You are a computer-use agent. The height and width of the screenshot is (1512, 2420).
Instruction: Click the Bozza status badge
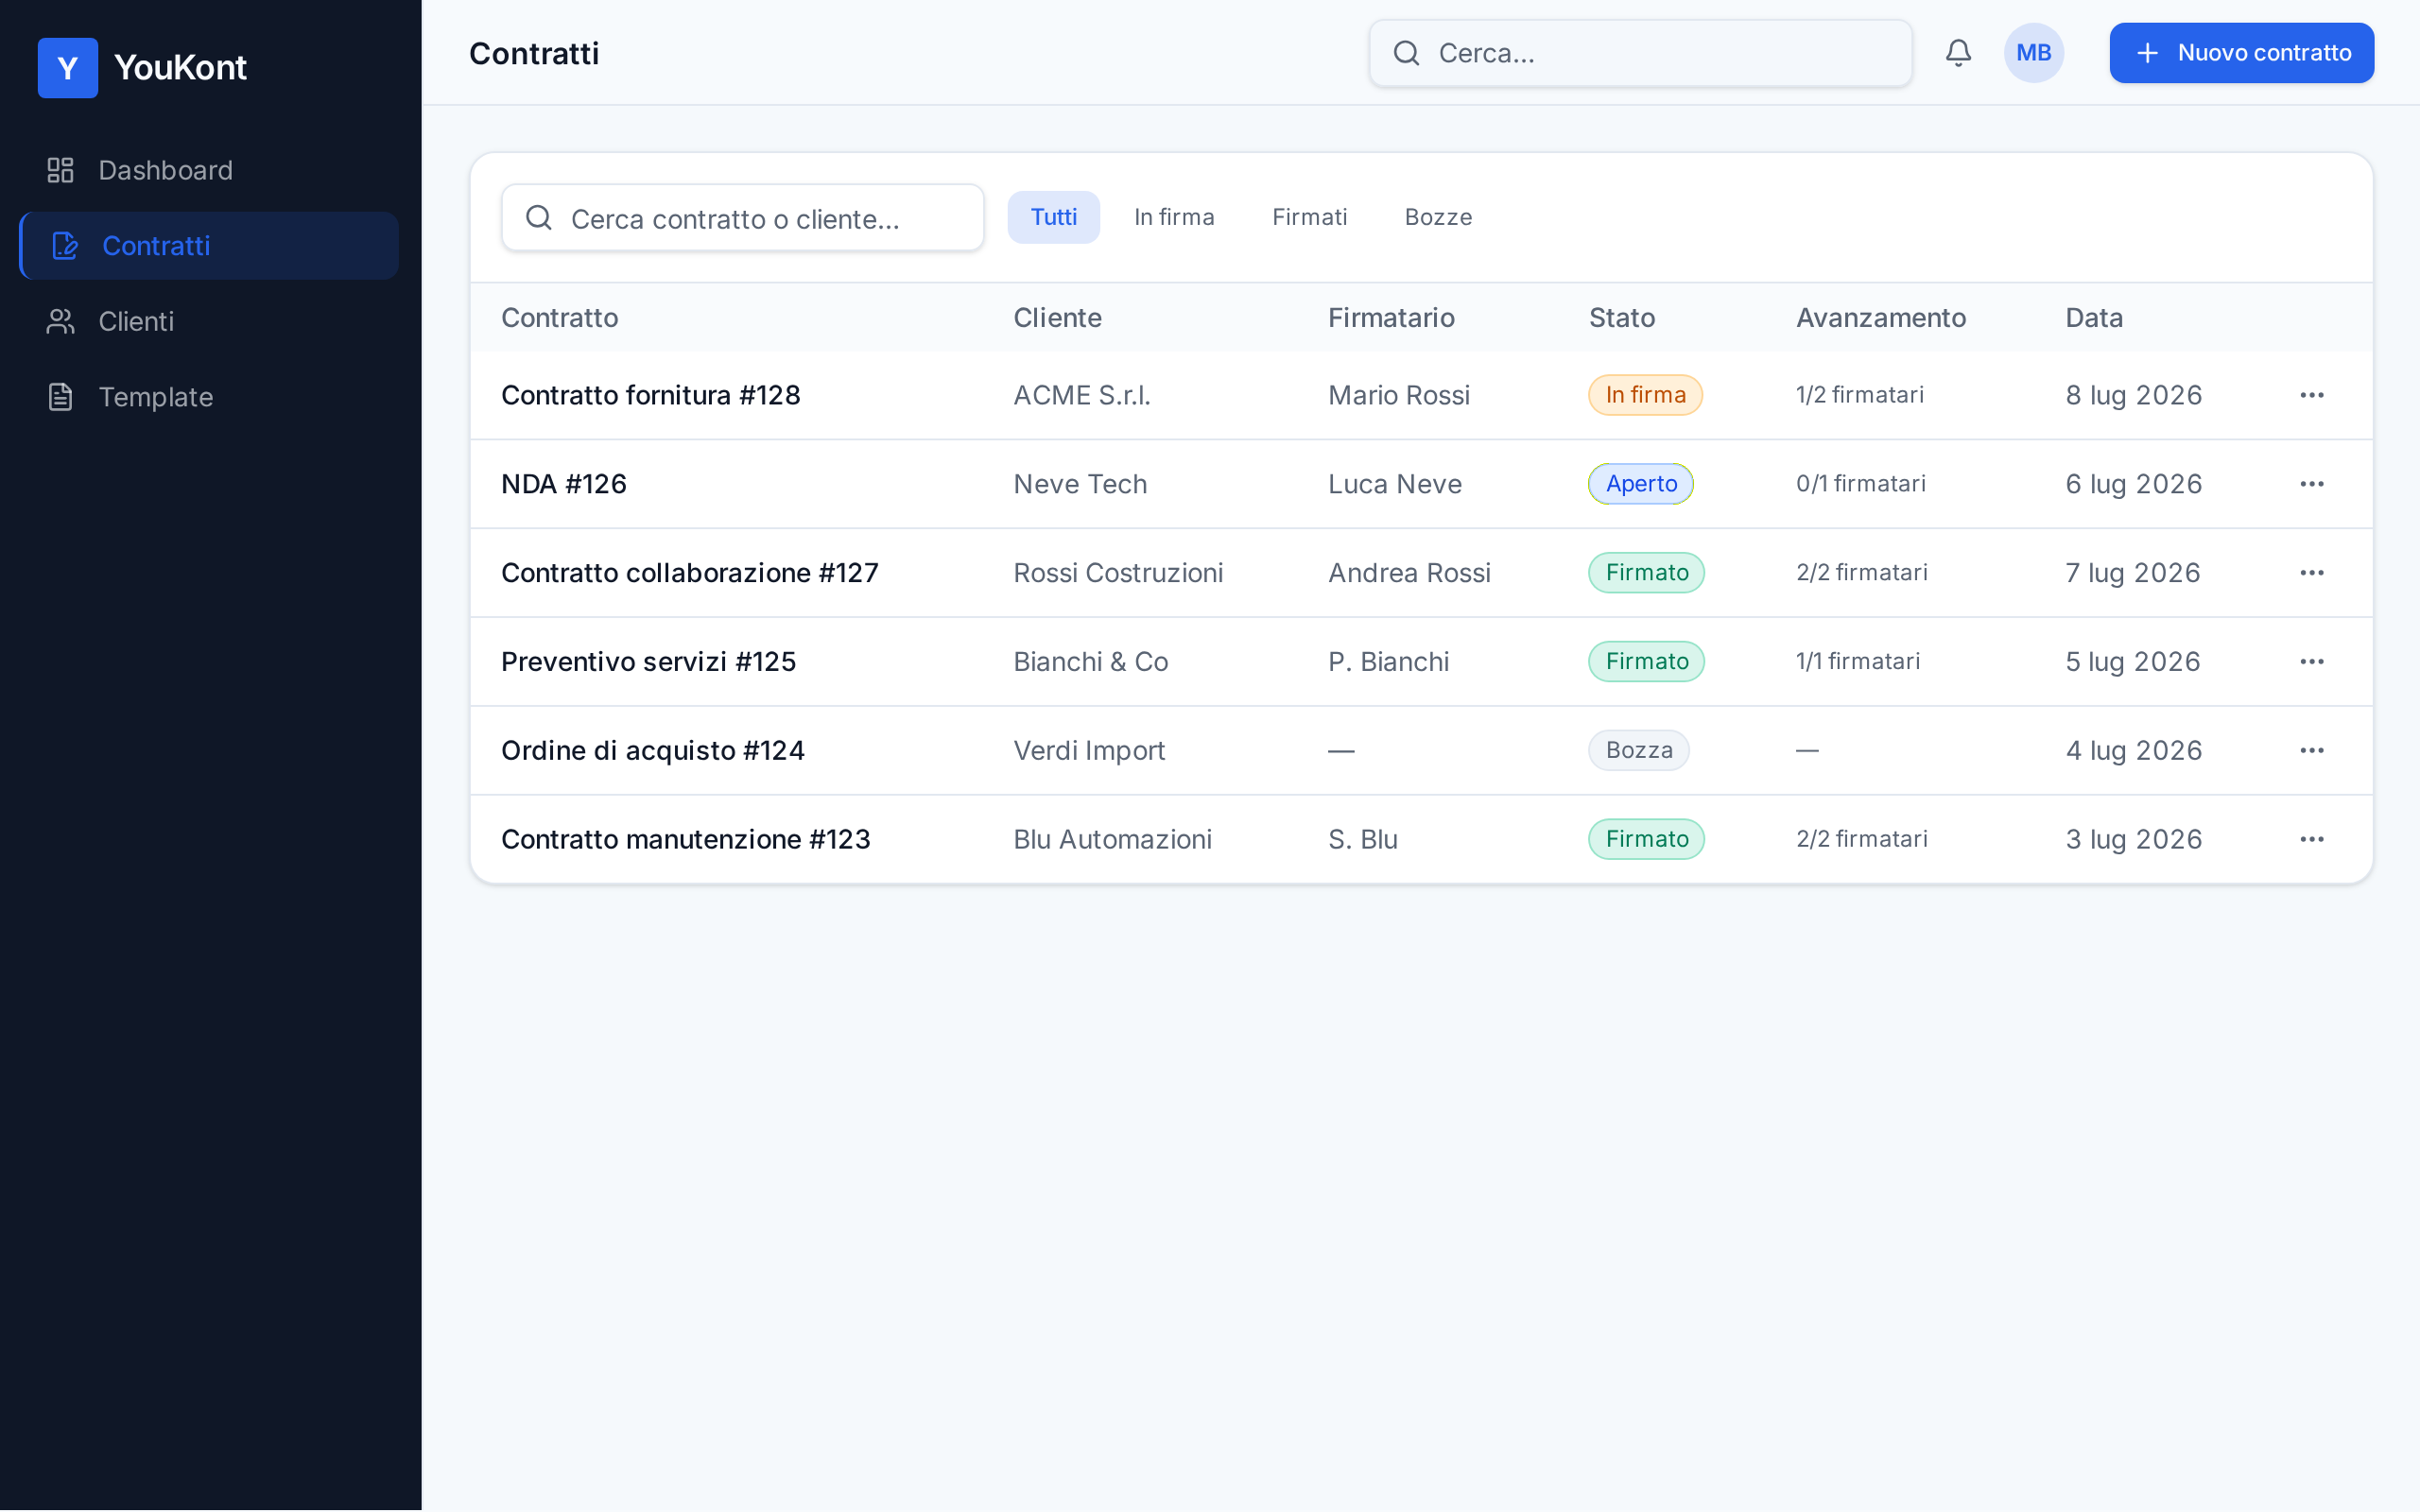coord(1639,751)
